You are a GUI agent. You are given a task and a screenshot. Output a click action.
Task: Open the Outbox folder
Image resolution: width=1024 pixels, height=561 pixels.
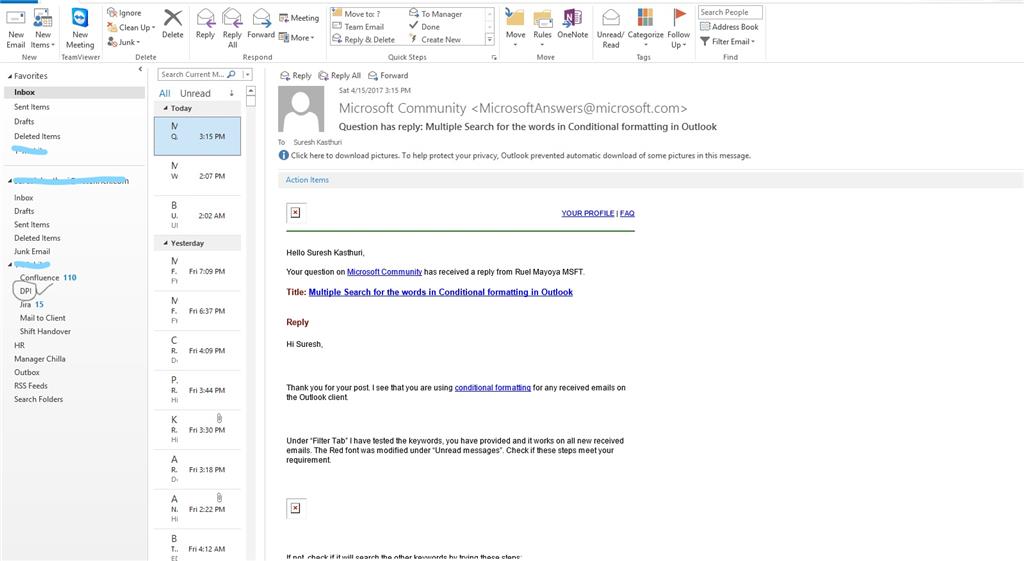(x=27, y=372)
